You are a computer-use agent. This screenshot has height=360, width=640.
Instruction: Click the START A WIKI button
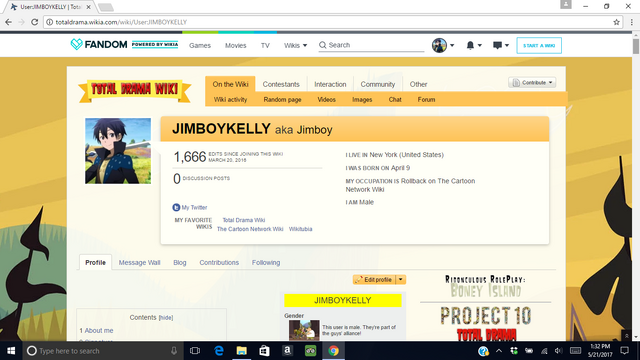pyautogui.click(x=539, y=45)
